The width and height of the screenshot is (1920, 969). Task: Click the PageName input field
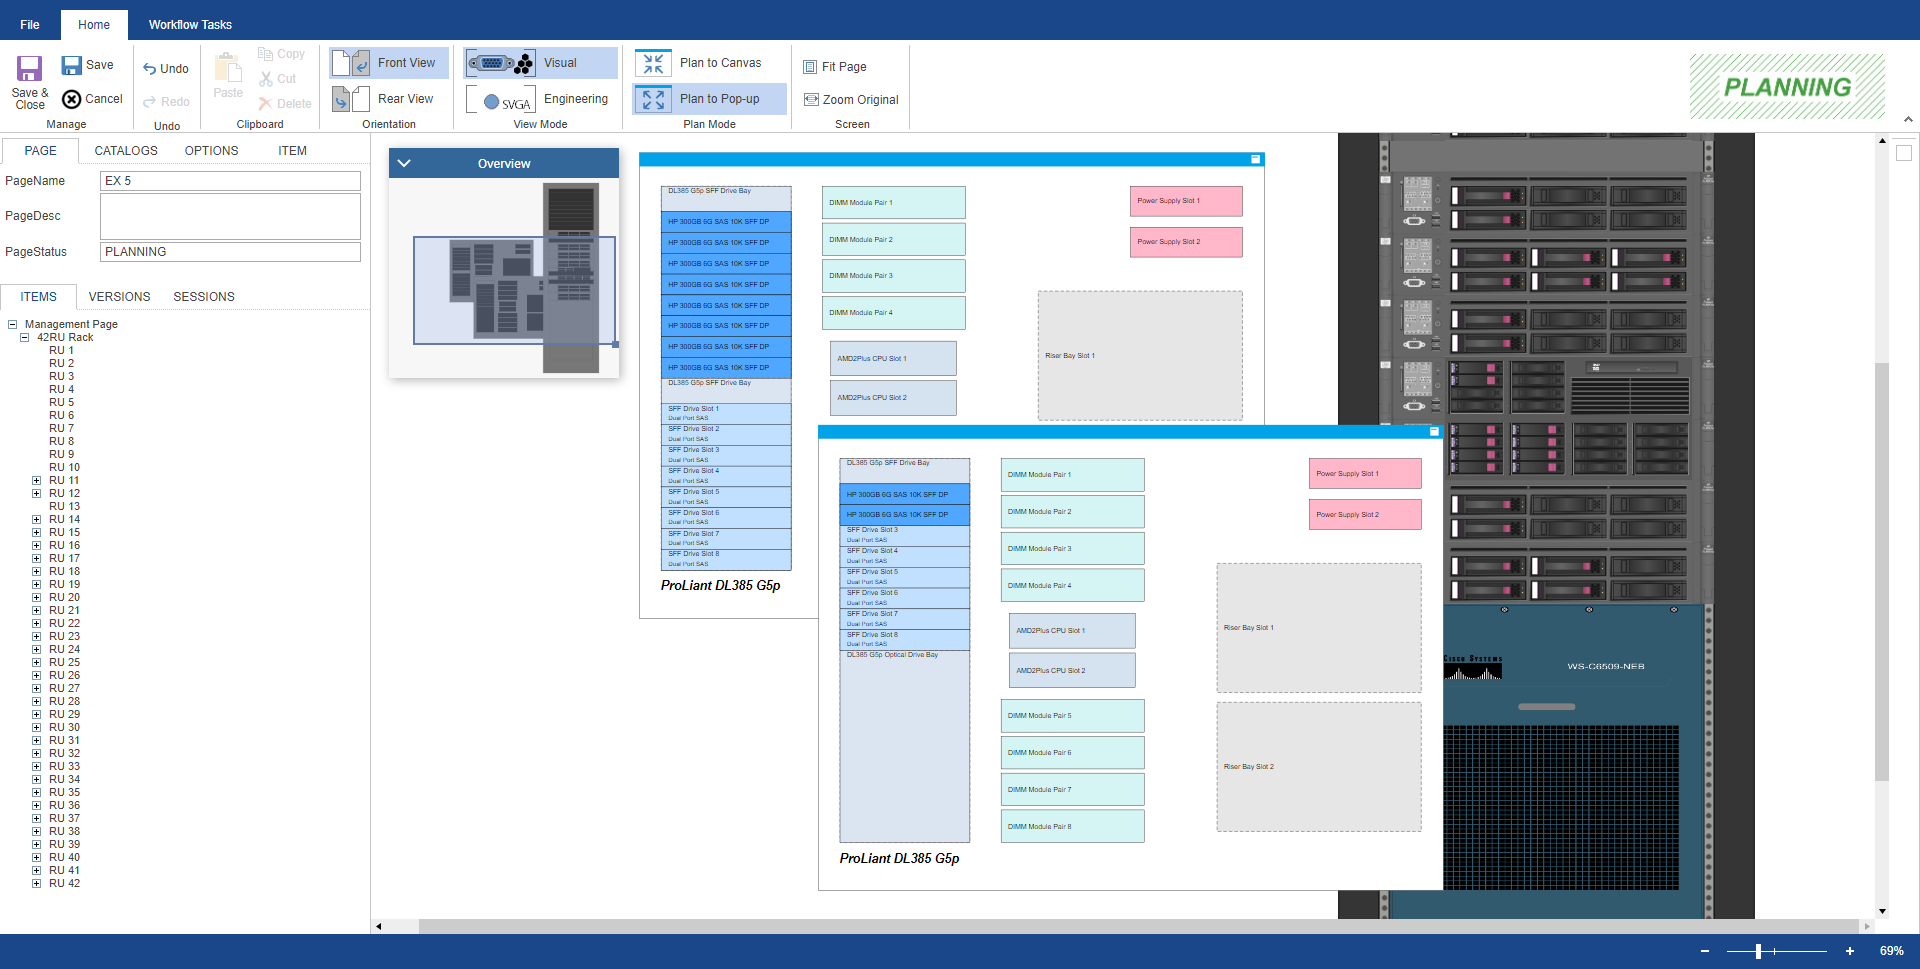coord(230,181)
